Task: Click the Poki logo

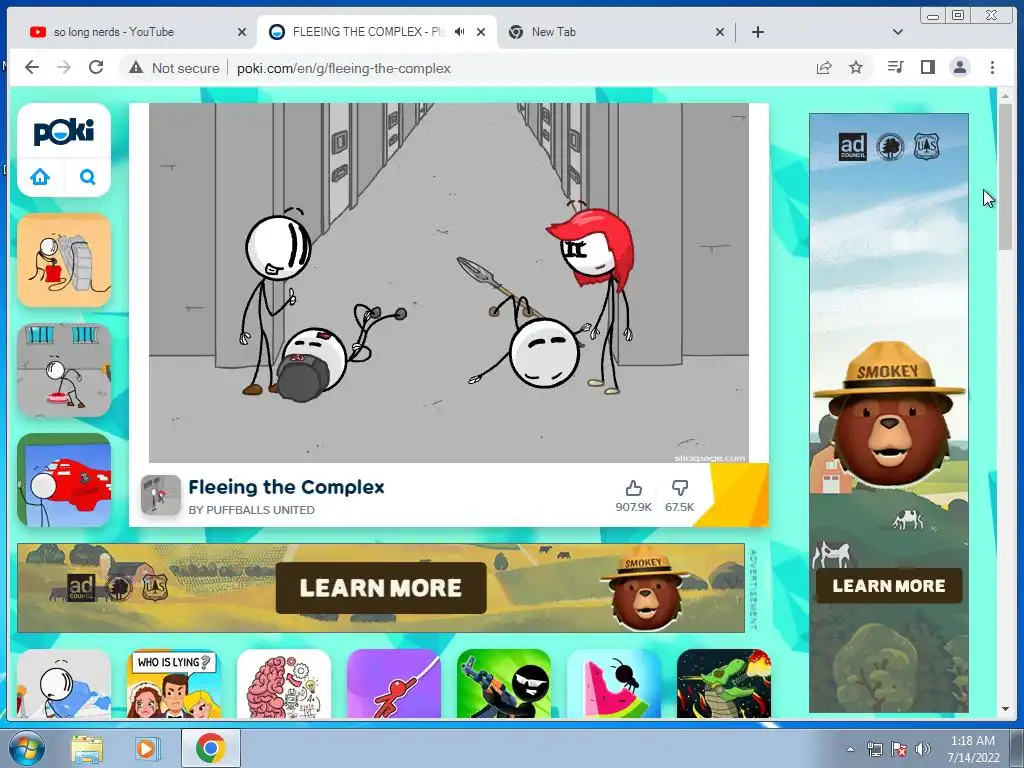Action: click(64, 132)
